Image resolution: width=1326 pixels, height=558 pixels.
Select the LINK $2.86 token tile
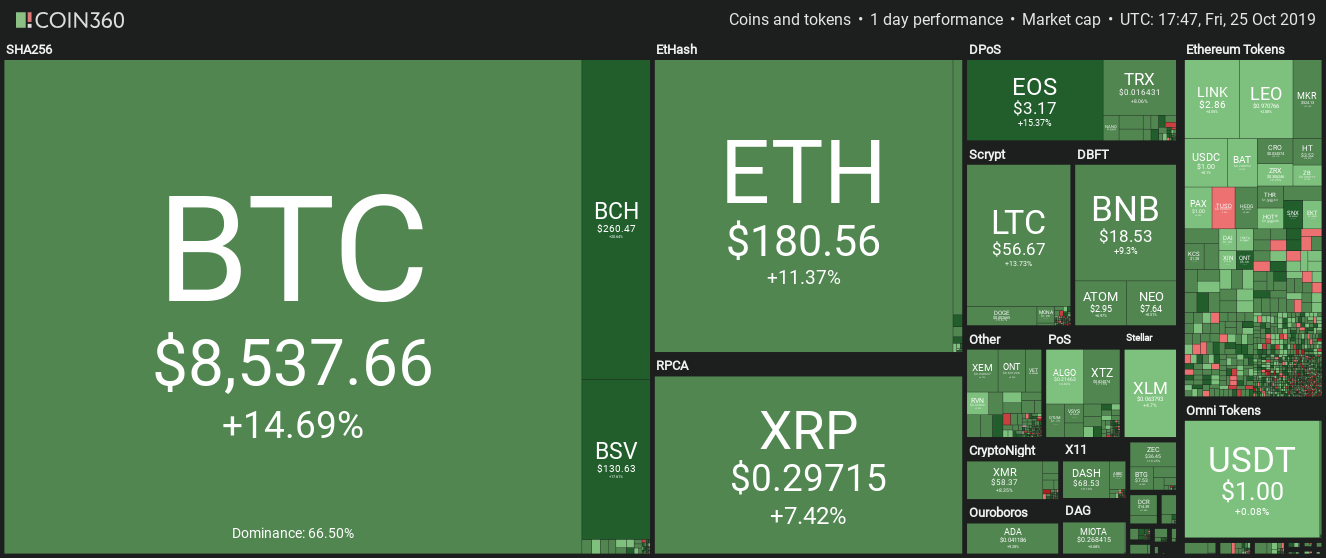coord(1212,98)
